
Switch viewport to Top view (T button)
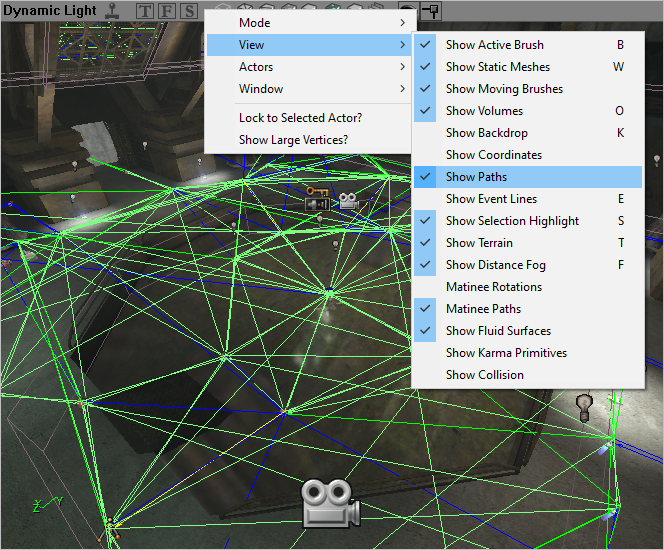(146, 11)
